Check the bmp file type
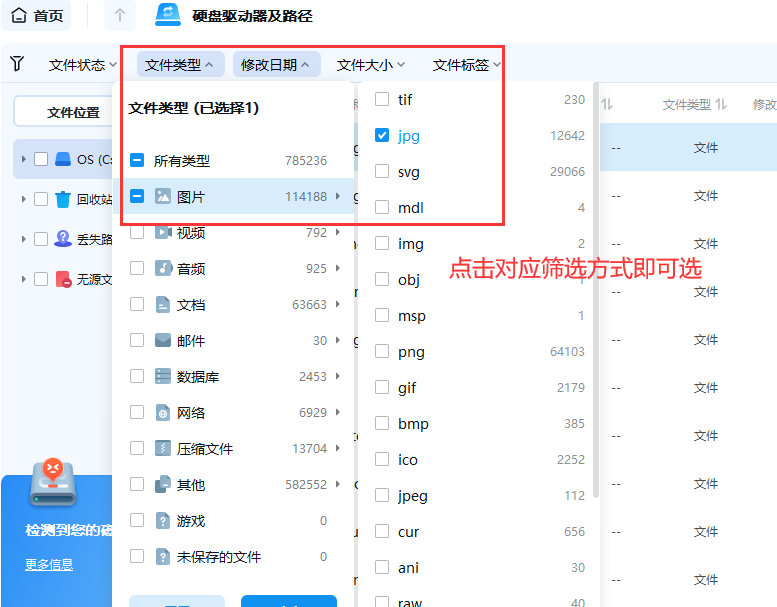 (x=382, y=423)
